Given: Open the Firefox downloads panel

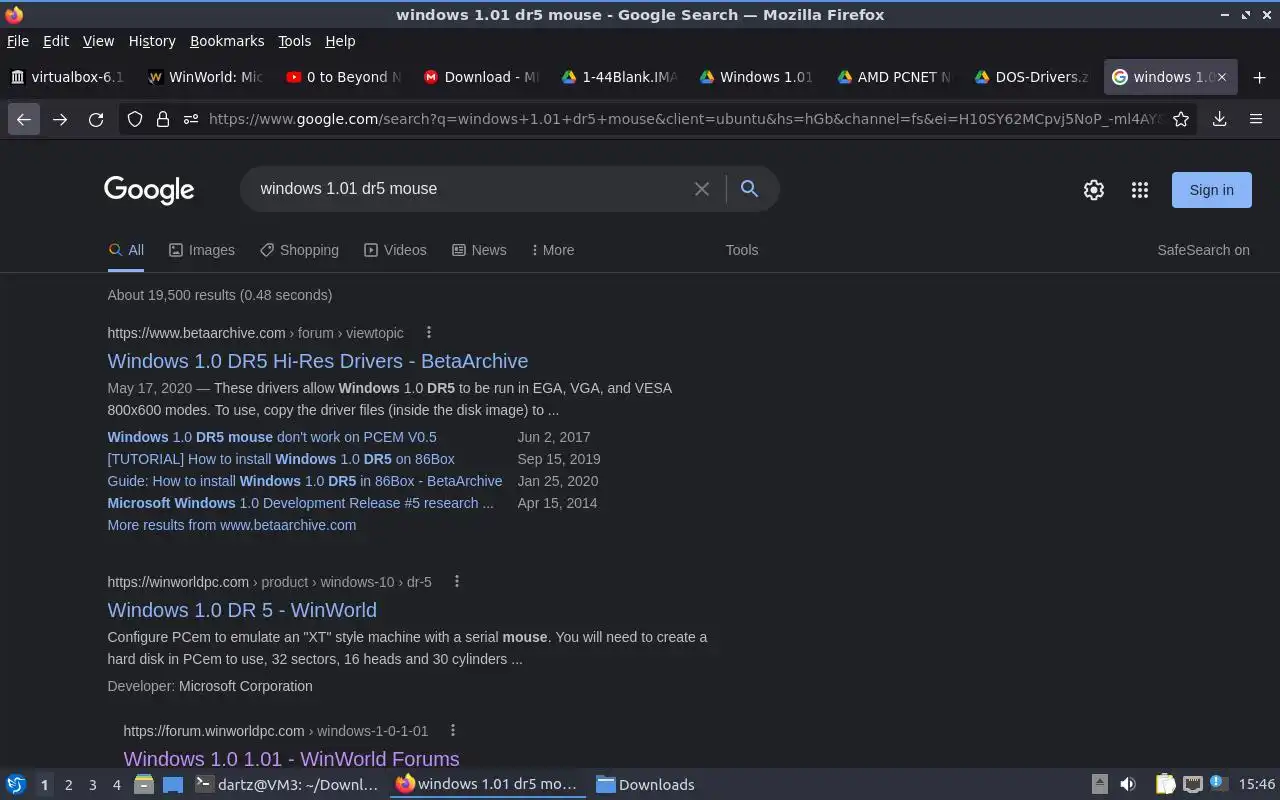Looking at the screenshot, I should point(1220,119).
